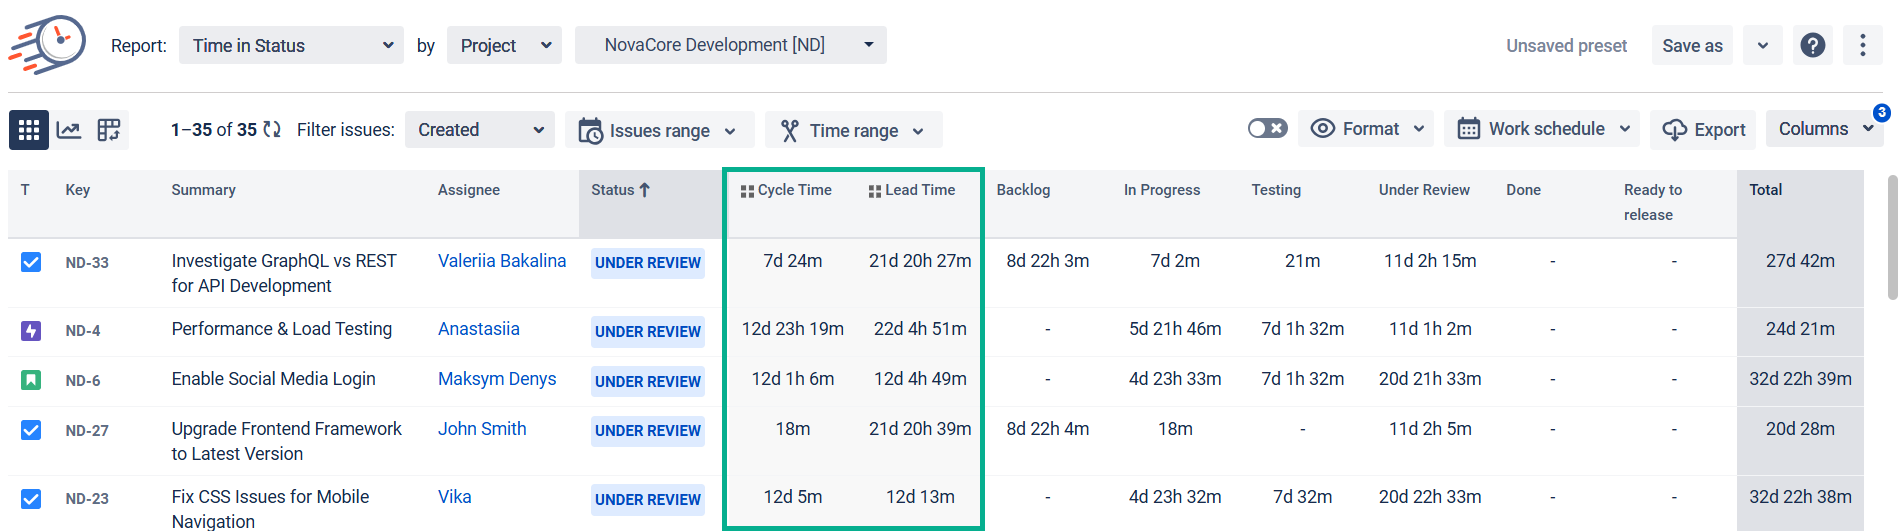Toggle the ND-33 task checkbox icon
Screen dimensions: 1902x531
(x=31, y=263)
